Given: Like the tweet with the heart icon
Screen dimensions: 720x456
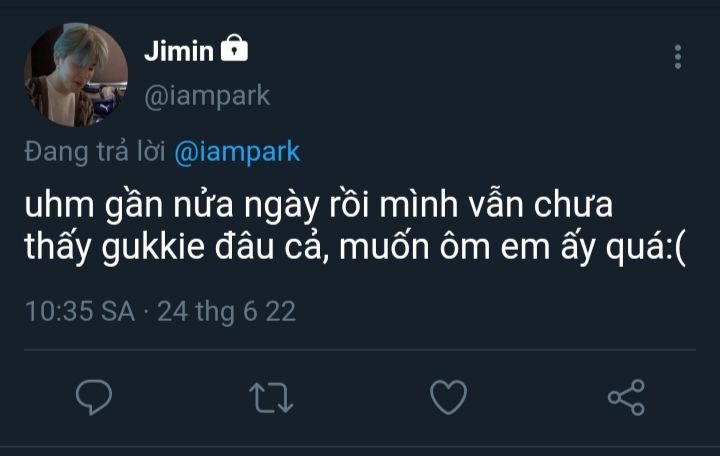Looking at the screenshot, I should 448,397.
